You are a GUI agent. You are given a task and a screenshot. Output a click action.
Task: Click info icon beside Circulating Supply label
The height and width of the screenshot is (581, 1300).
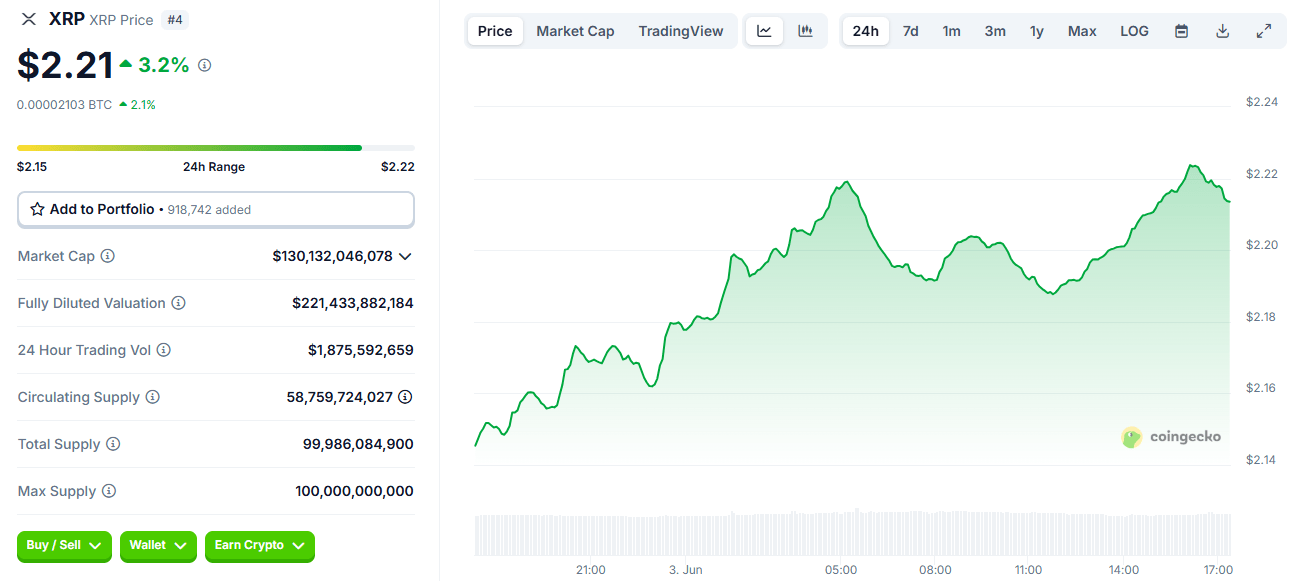click(153, 397)
